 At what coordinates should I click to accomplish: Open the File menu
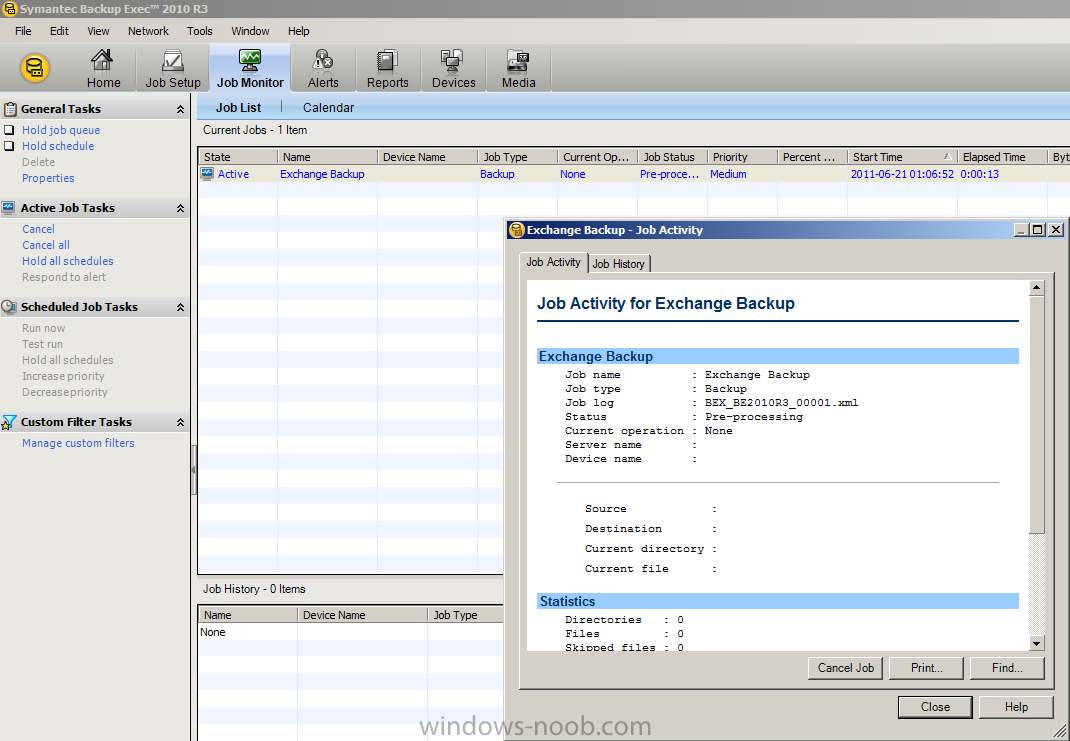[23, 31]
